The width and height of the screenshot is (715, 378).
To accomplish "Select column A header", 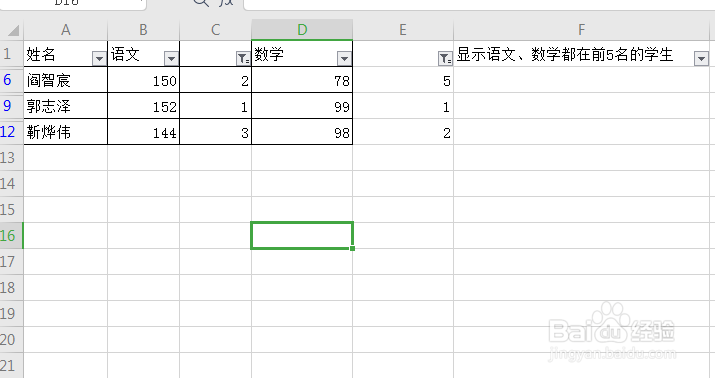I will click(66, 30).
